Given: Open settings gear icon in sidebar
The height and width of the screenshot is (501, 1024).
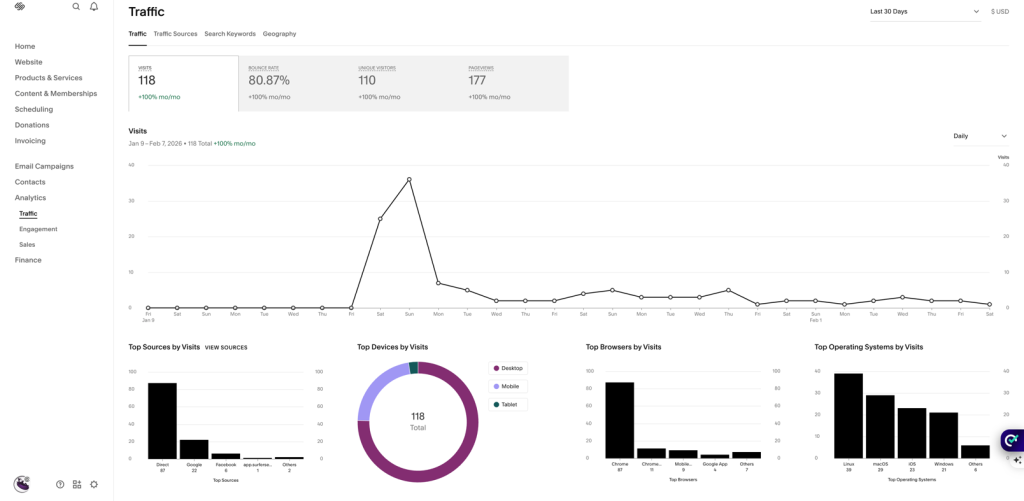Looking at the screenshot, I should click(x=94, y=484).
